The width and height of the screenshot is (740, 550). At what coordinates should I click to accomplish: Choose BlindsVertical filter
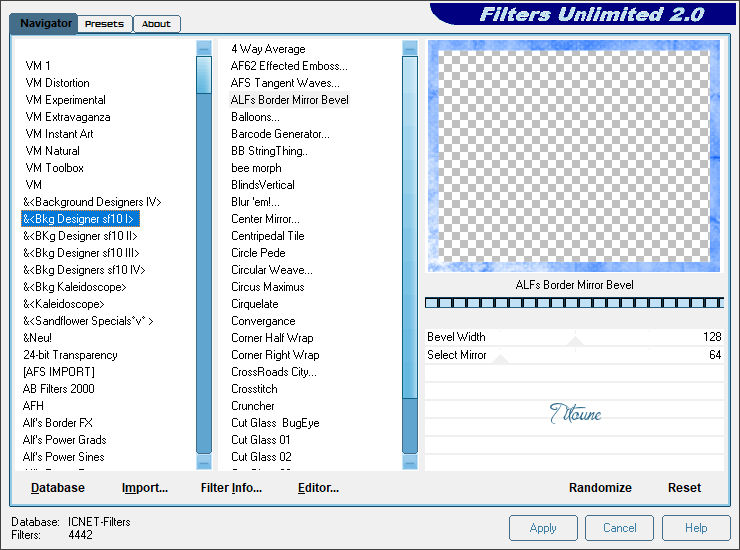[x=263, y=185]
